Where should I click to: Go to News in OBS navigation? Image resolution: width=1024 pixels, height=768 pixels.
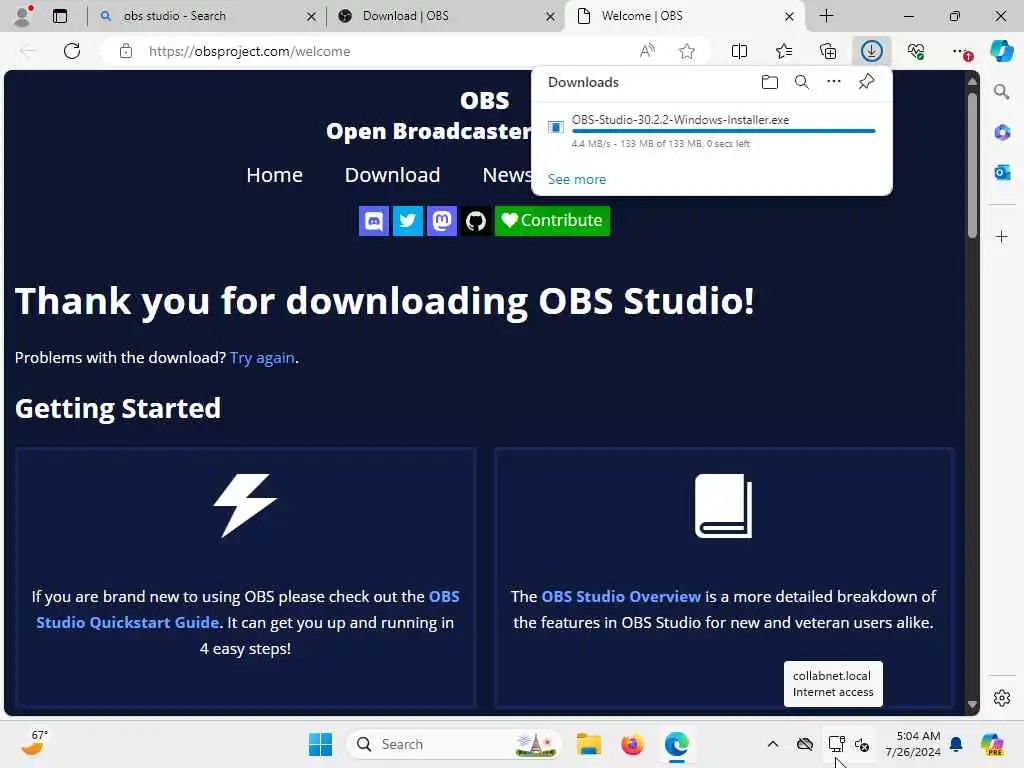[x=507, y=175]
